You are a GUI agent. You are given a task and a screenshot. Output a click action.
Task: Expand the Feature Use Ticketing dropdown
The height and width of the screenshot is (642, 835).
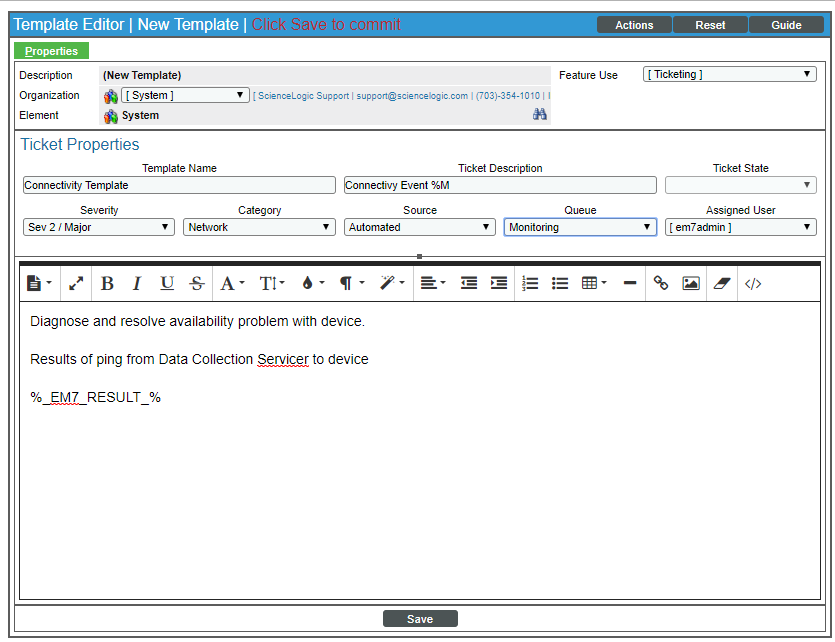(x=730, y=74)
